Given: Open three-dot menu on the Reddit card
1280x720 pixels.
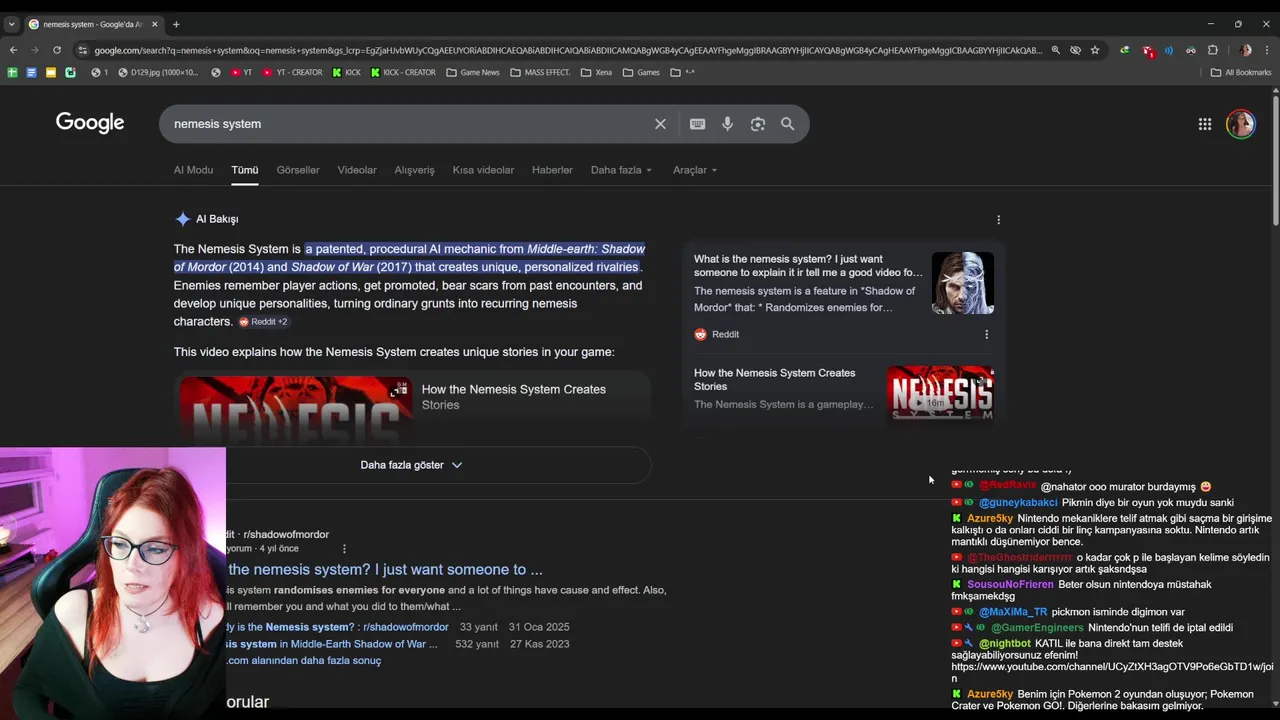Looking at the screenshot, I should click(x=986, y=335).
